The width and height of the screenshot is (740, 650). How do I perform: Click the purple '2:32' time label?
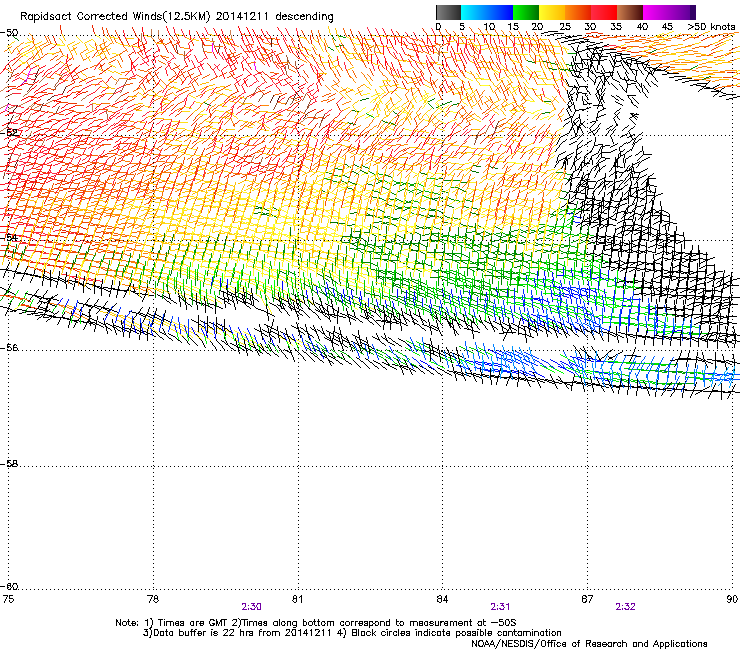(x=625, y=607)
